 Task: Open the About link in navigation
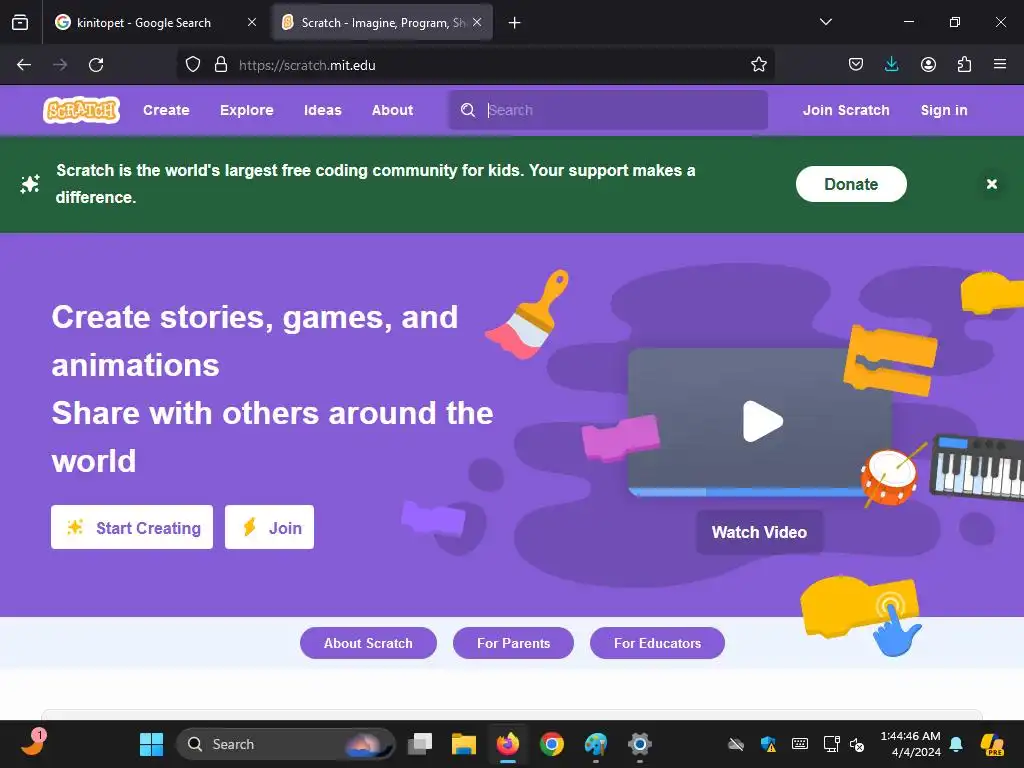tap(392, 110)
